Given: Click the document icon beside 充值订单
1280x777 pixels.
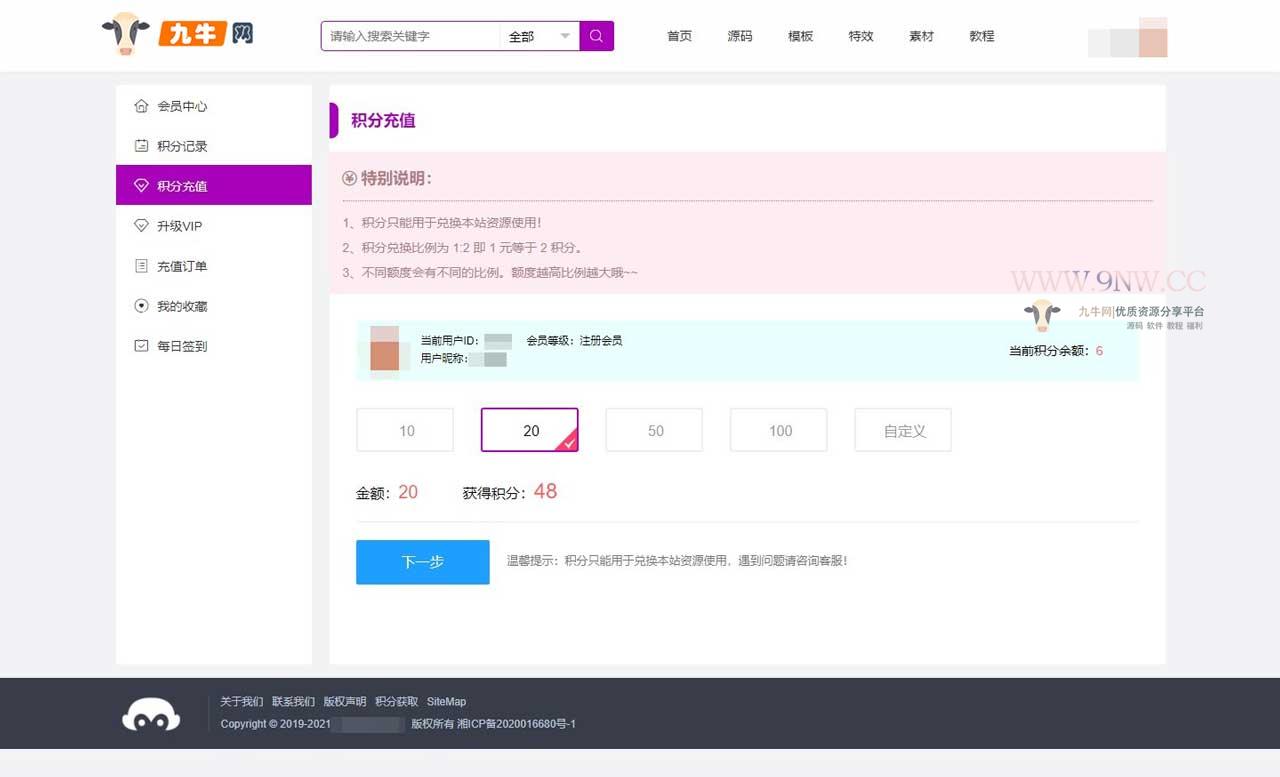Looking at the screenshot, I should tap(141, 266).
